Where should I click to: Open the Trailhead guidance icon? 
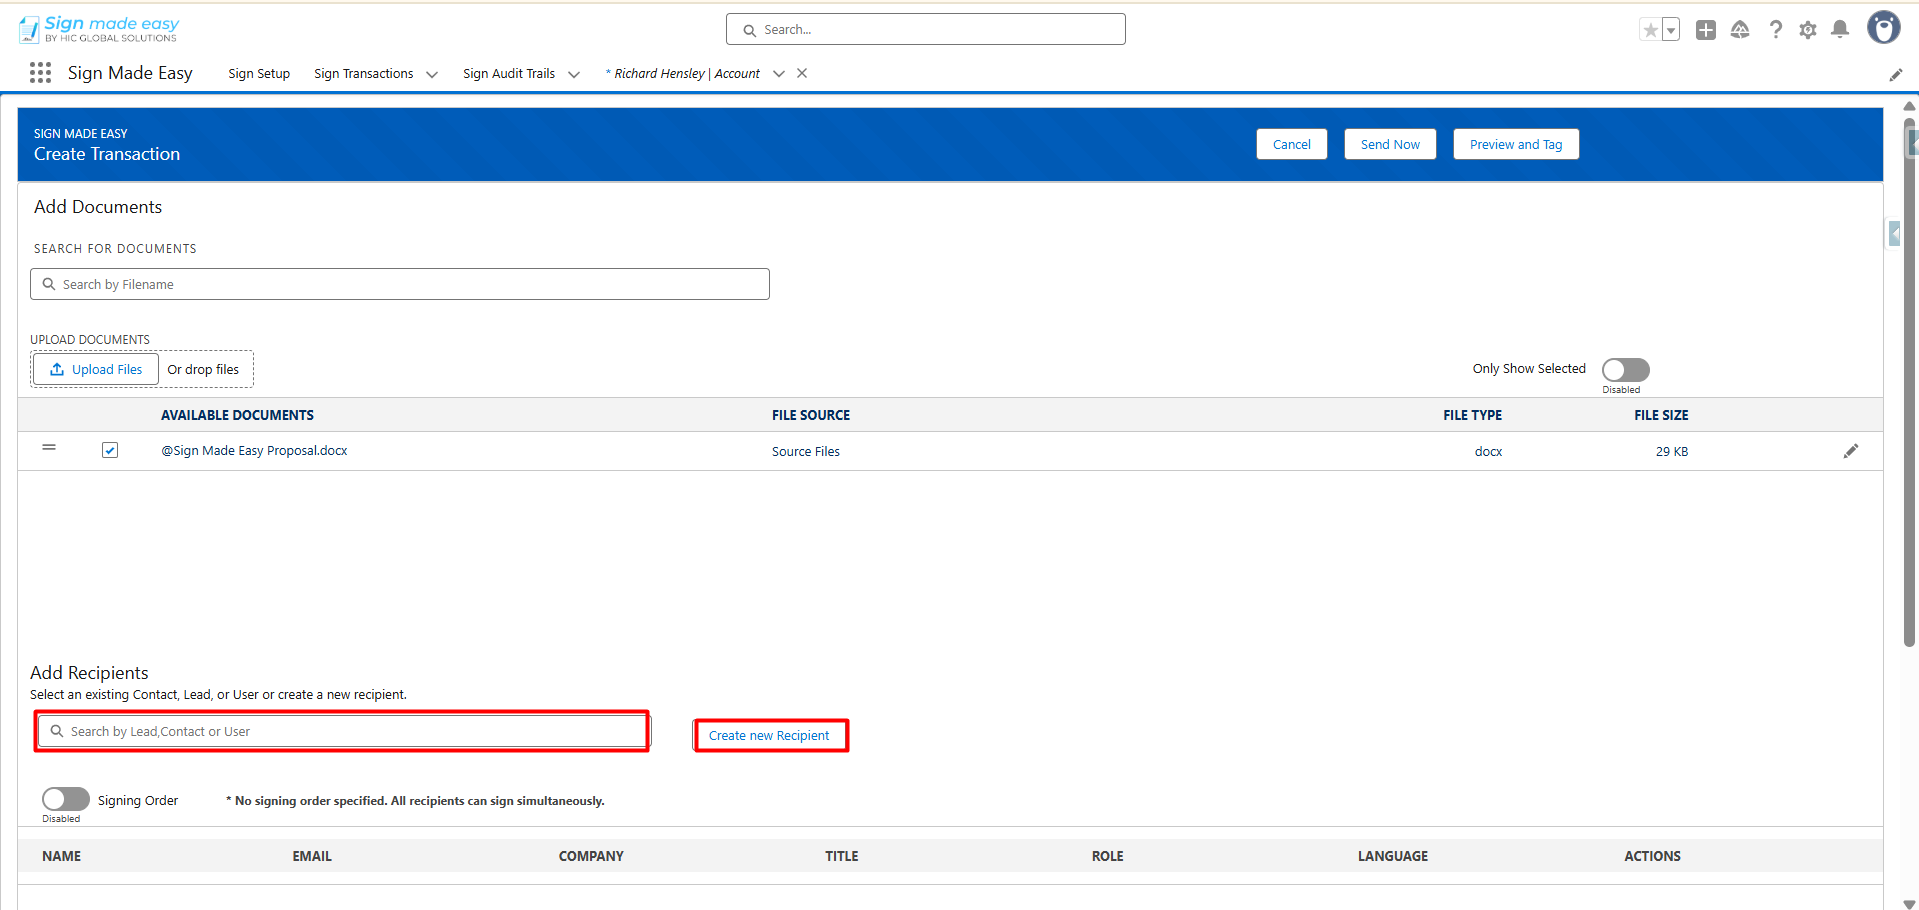(x=1740, y=30)
